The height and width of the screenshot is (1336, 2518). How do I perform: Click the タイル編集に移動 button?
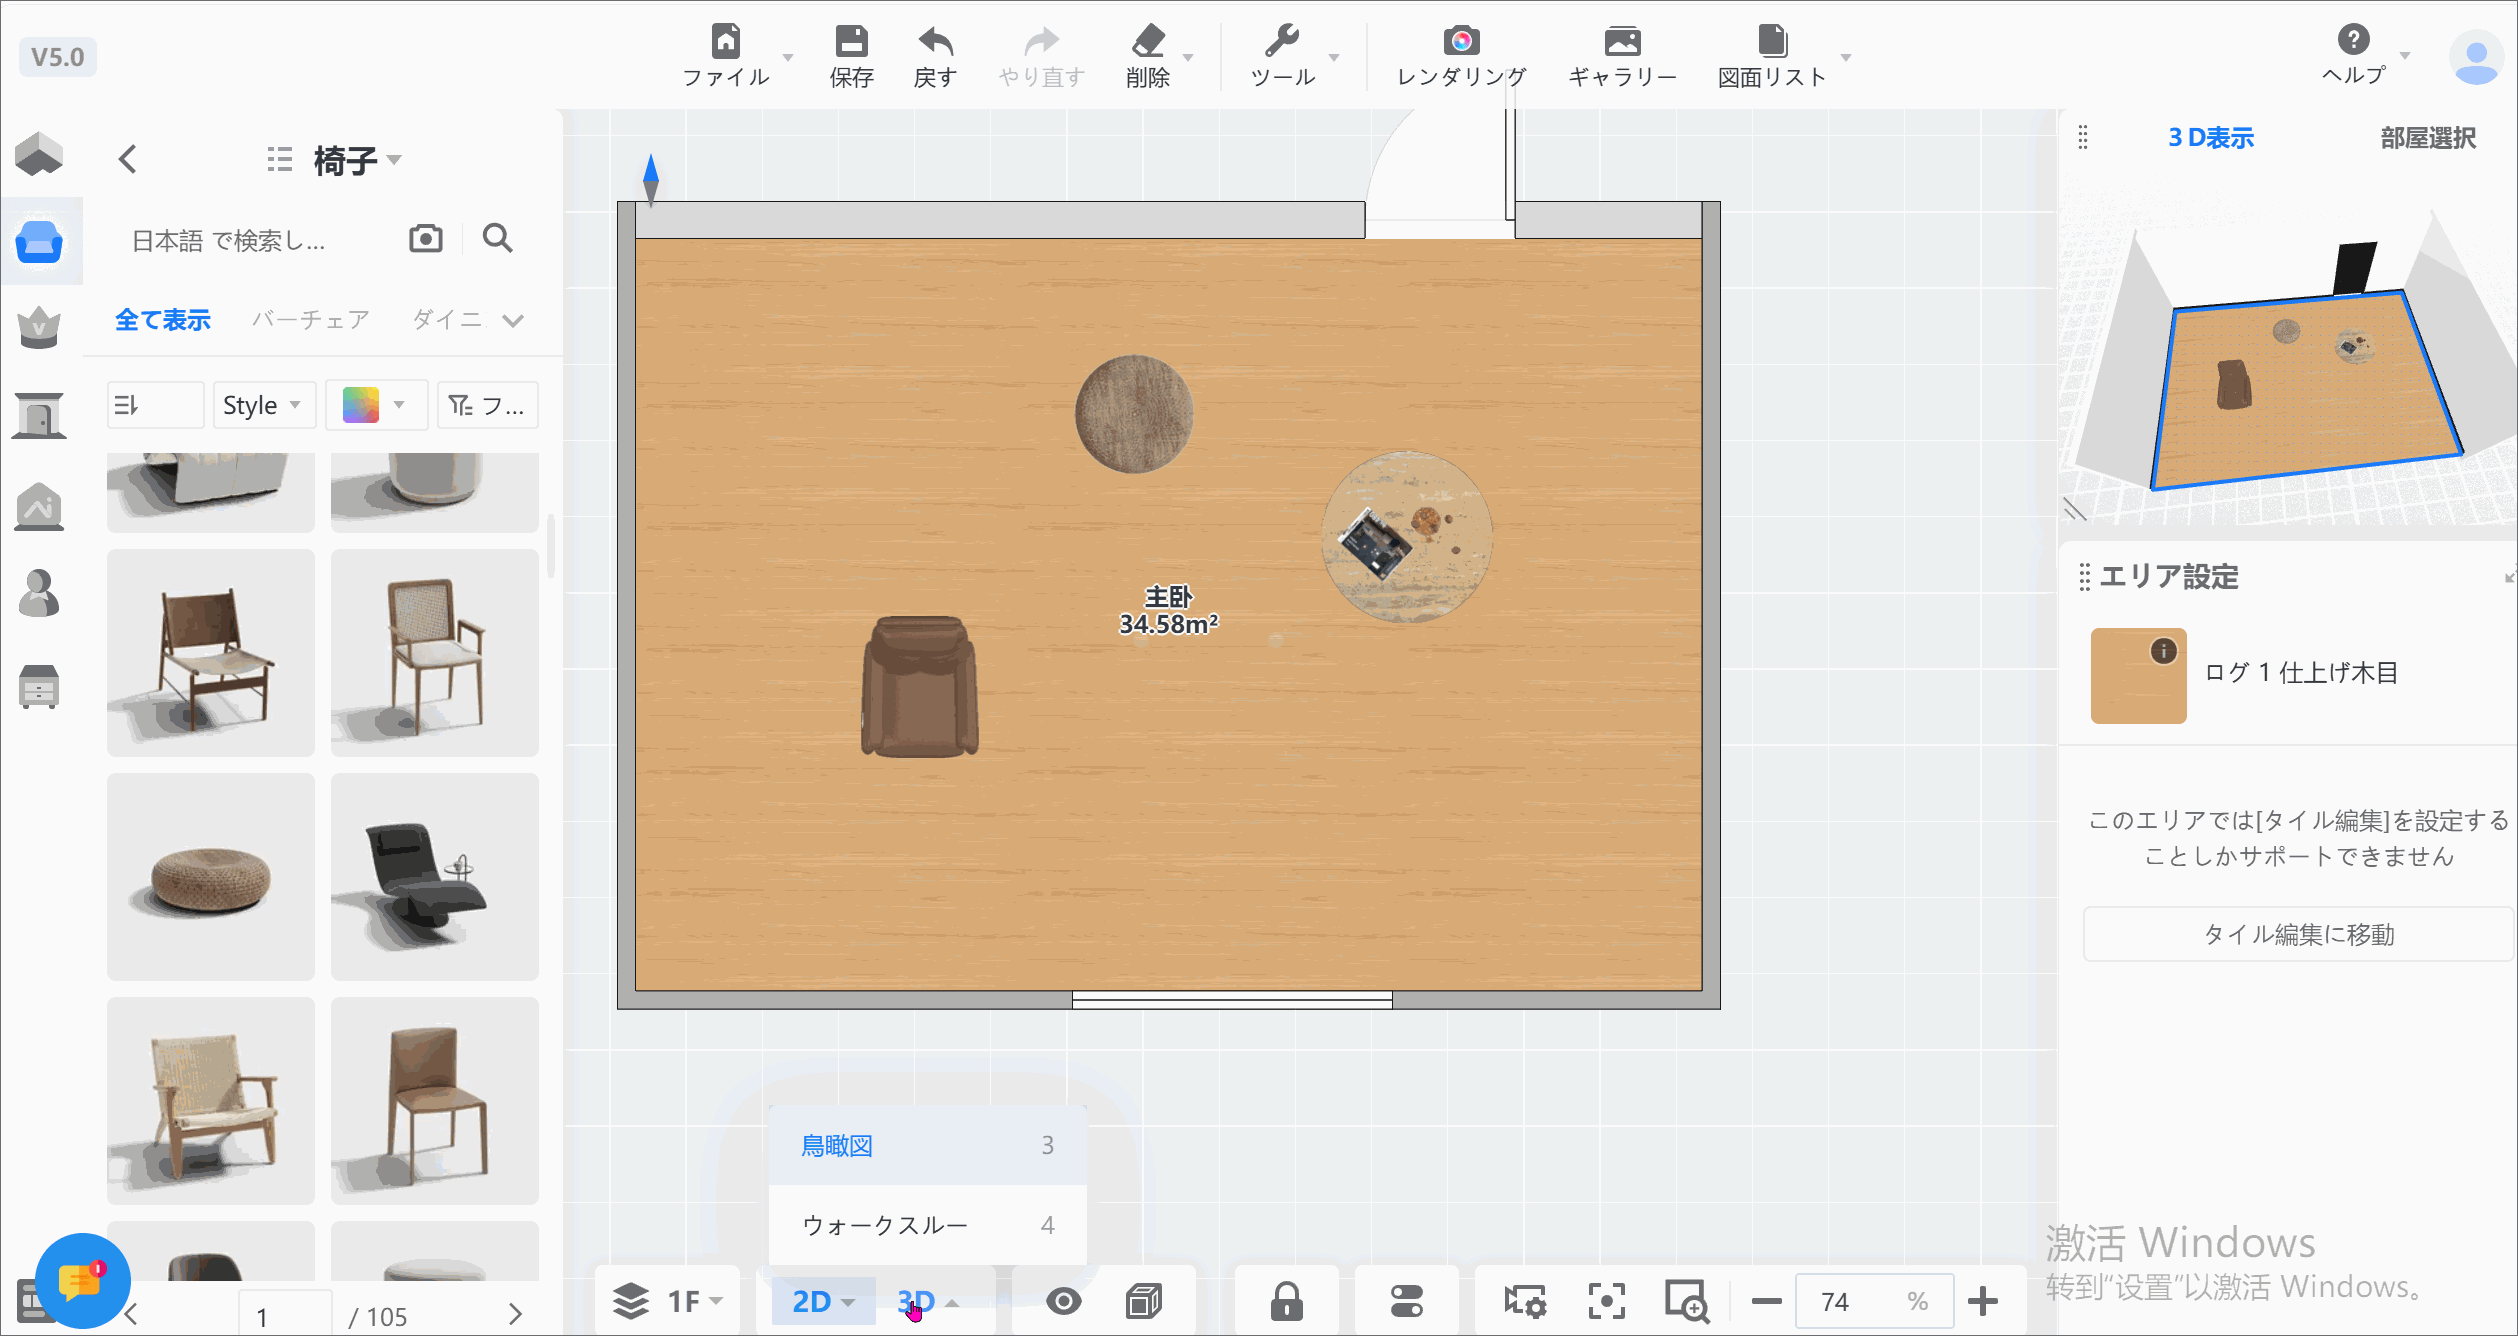pyautogui.click(x=2298, y=934)
